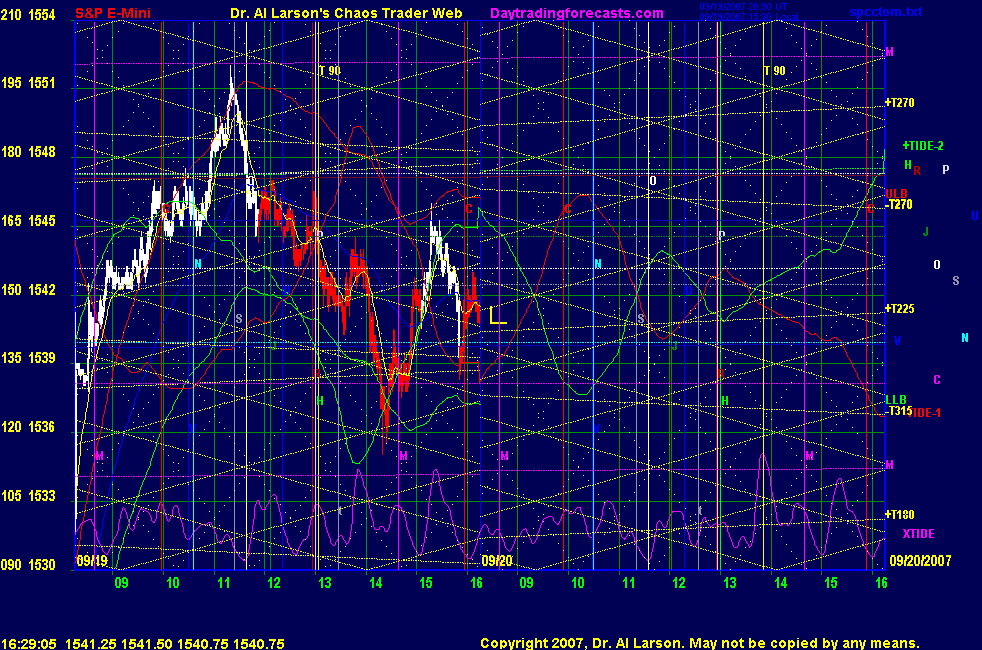Screen dimensions: 982x650
Task: Click the Dr. Al Larson's Chaos Trader Web heading
Action: coord(346,13)
